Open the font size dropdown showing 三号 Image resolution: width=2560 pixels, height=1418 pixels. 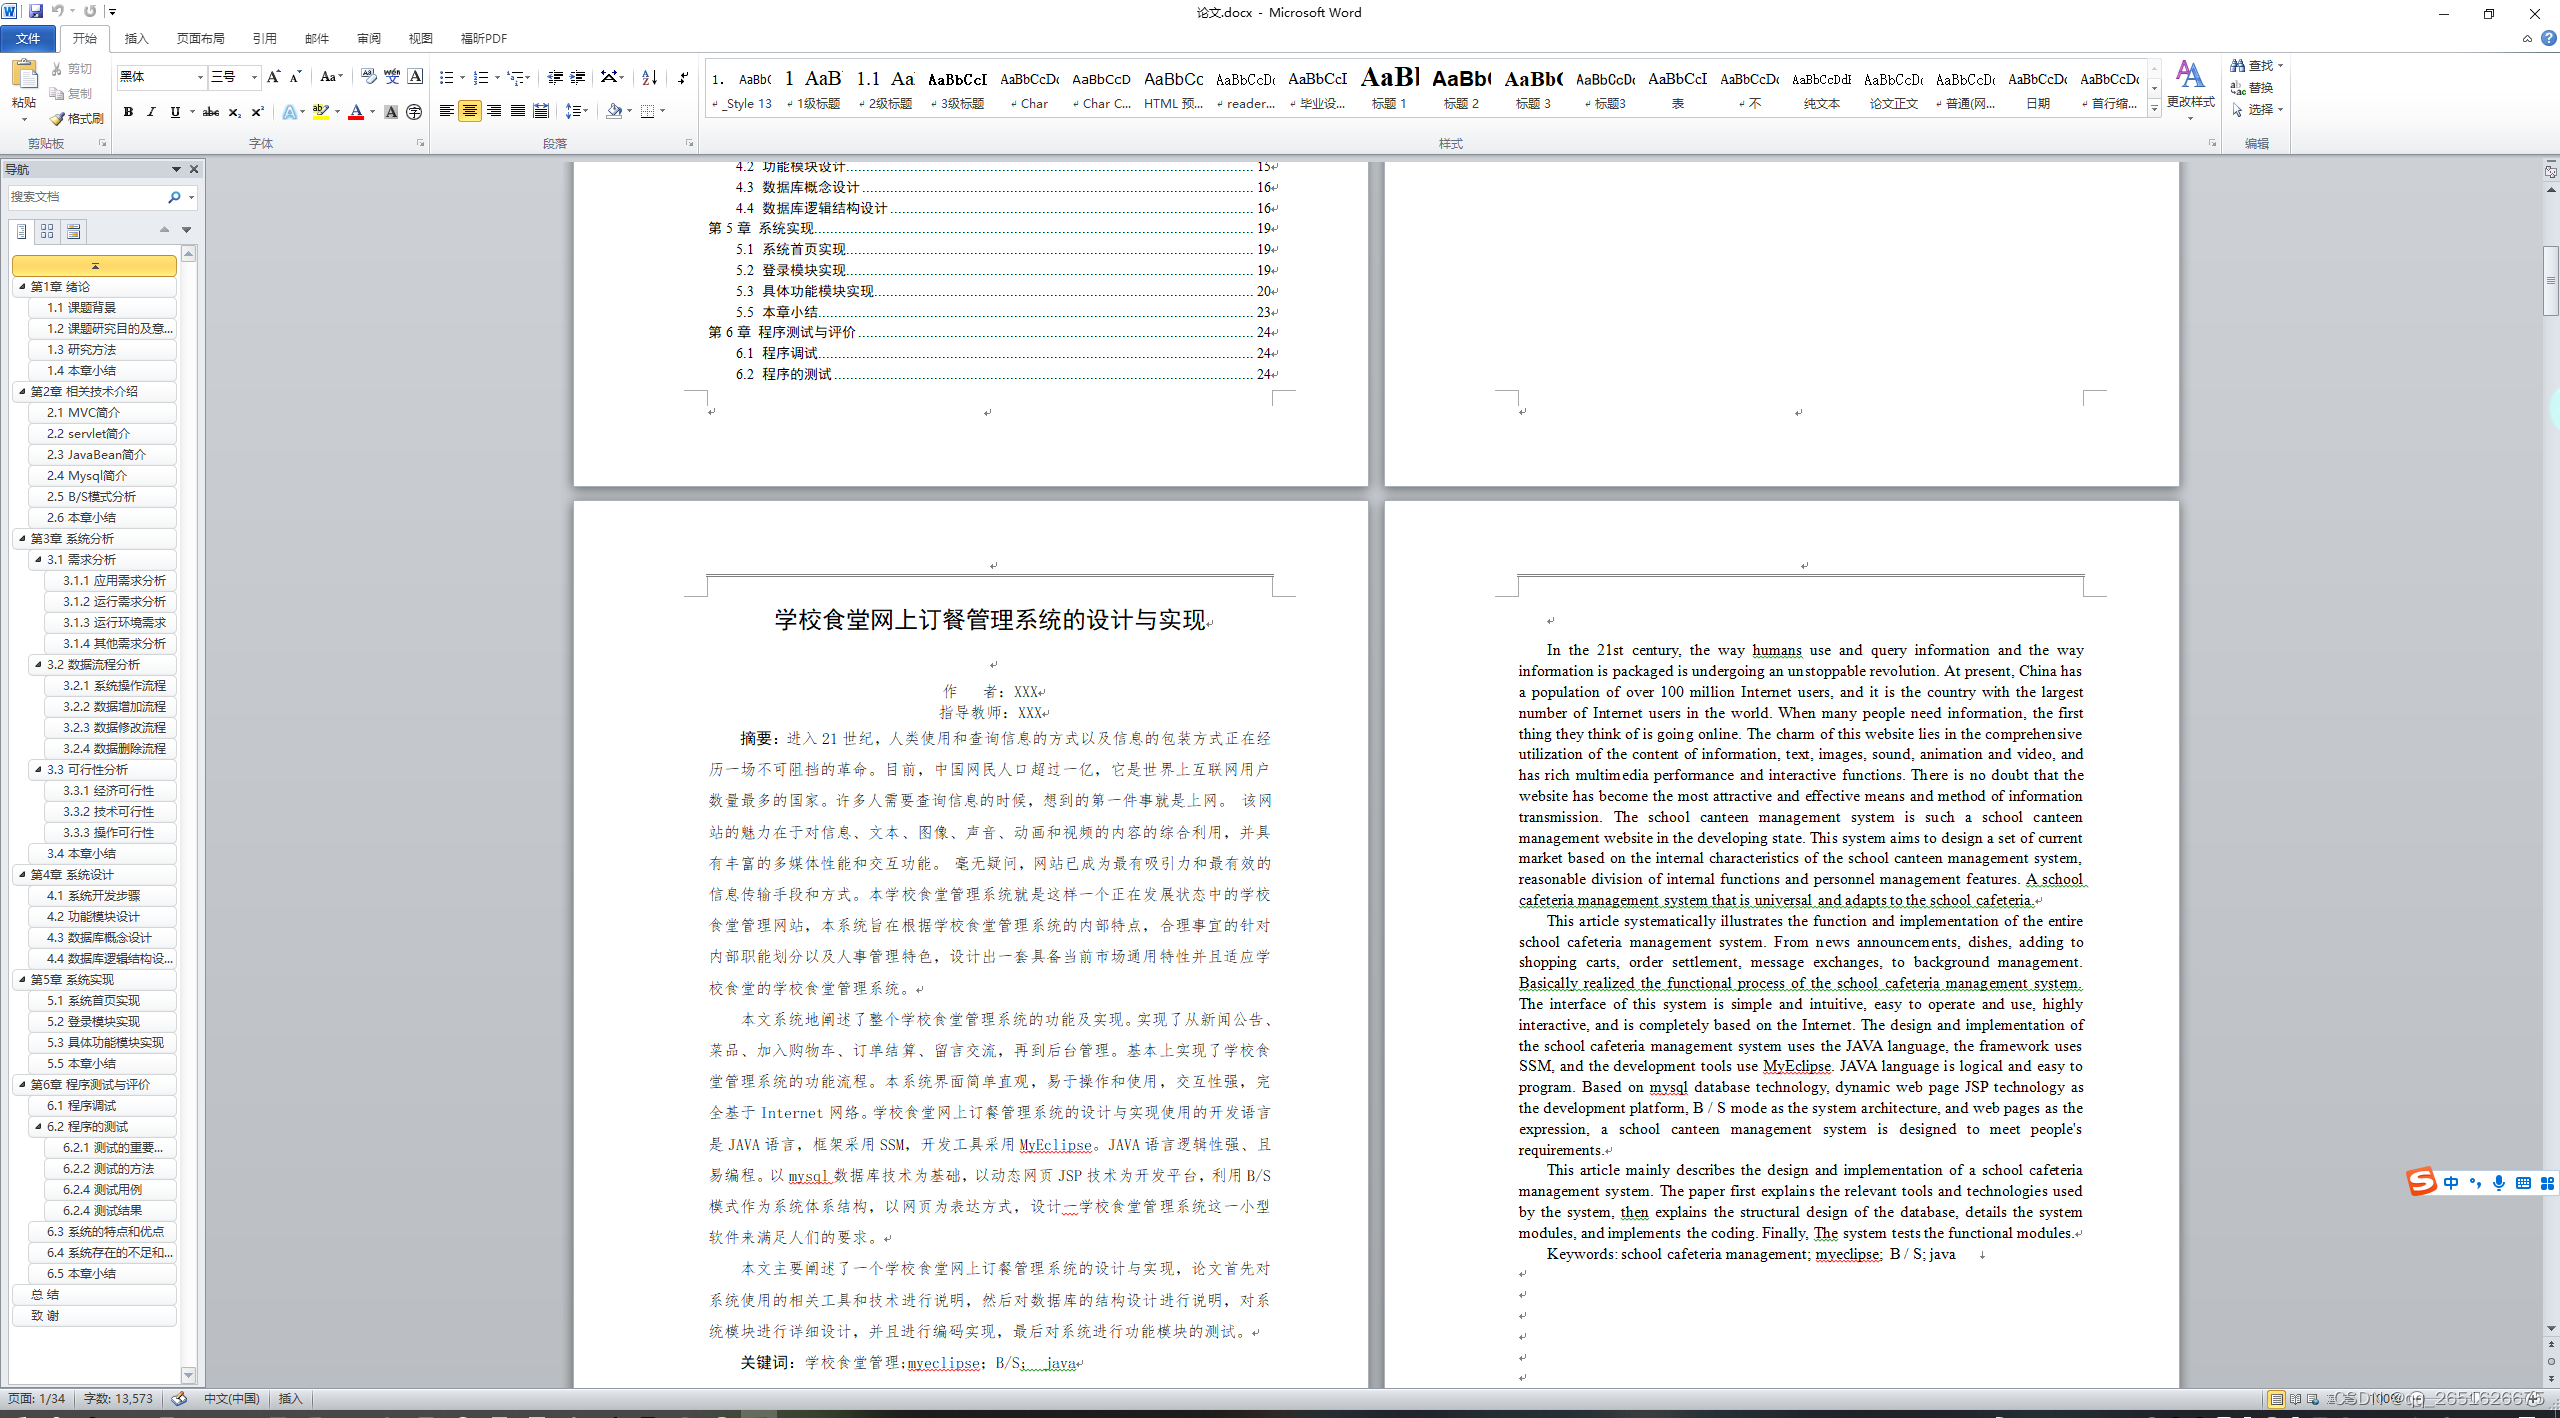point(254,77)
